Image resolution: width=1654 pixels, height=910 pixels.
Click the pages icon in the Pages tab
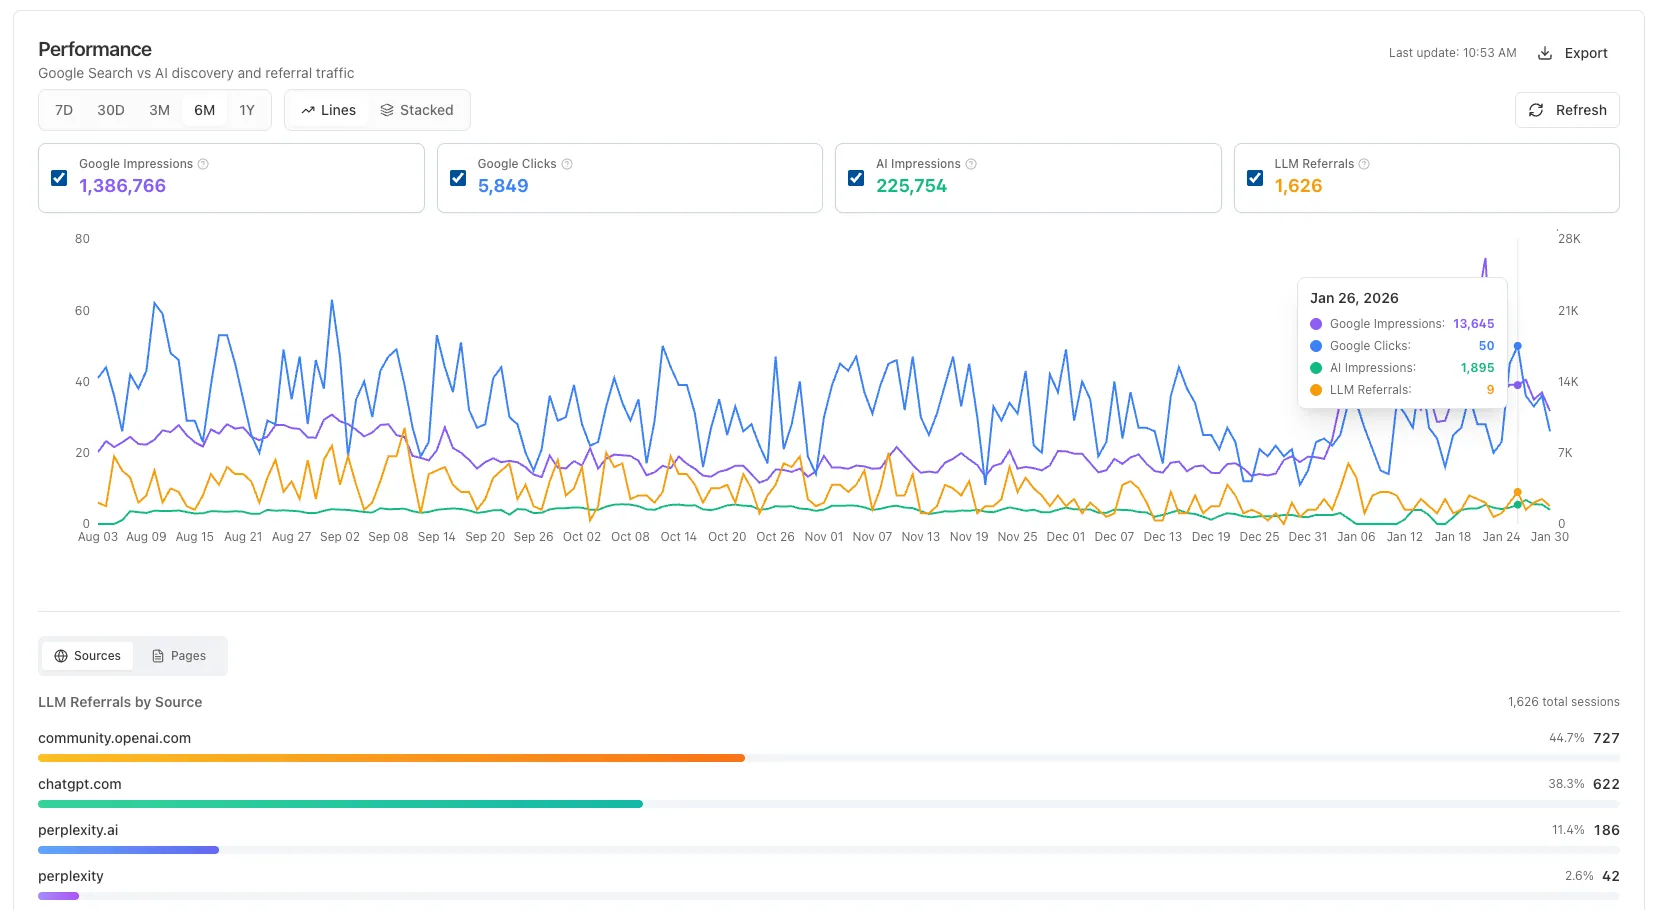(157, 656)
